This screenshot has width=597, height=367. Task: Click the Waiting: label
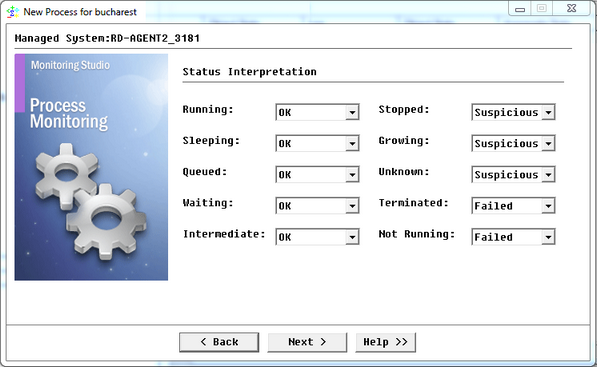click(208, 203)
